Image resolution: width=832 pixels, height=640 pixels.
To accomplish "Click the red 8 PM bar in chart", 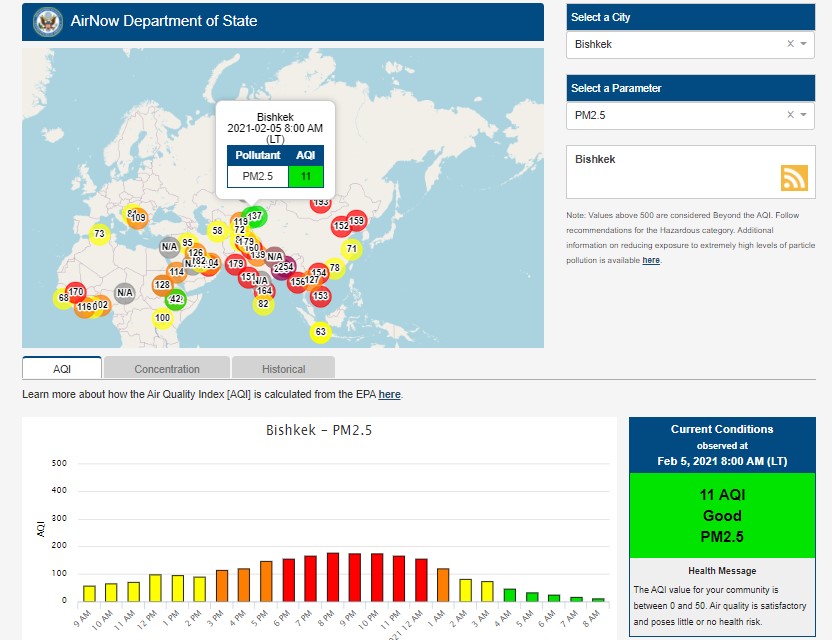I will pos(333,577).
